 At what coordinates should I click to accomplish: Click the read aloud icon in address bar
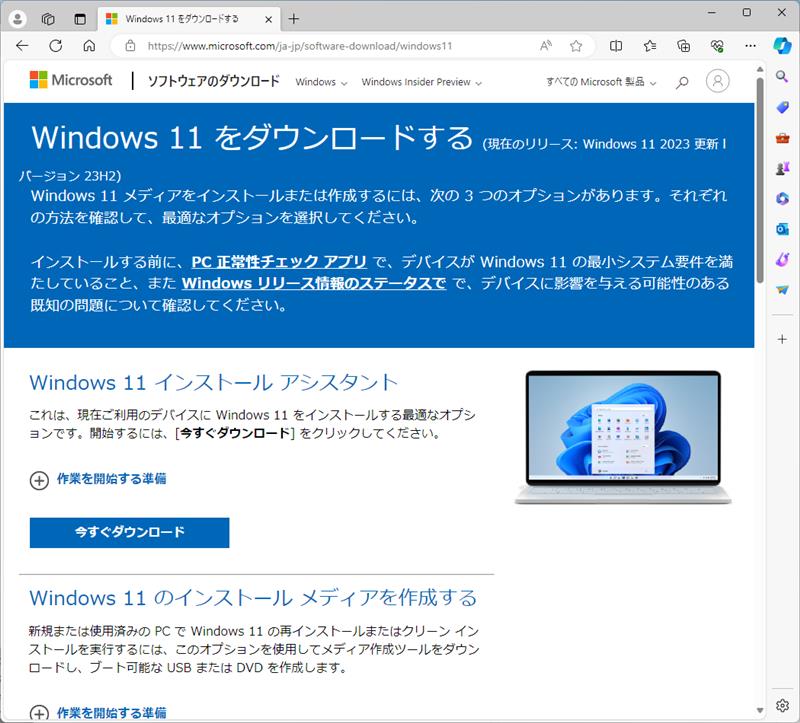[546, 46]
